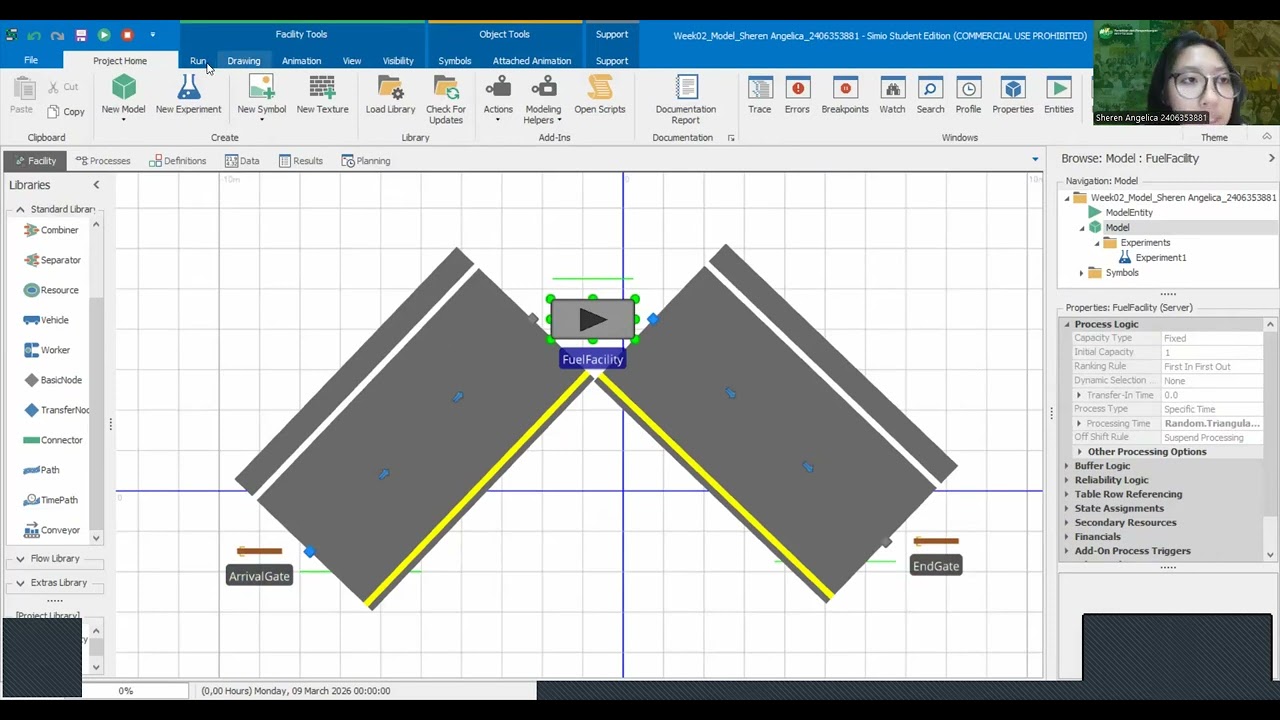Open the Trace window
The image size is (1280, 720).
760,97
